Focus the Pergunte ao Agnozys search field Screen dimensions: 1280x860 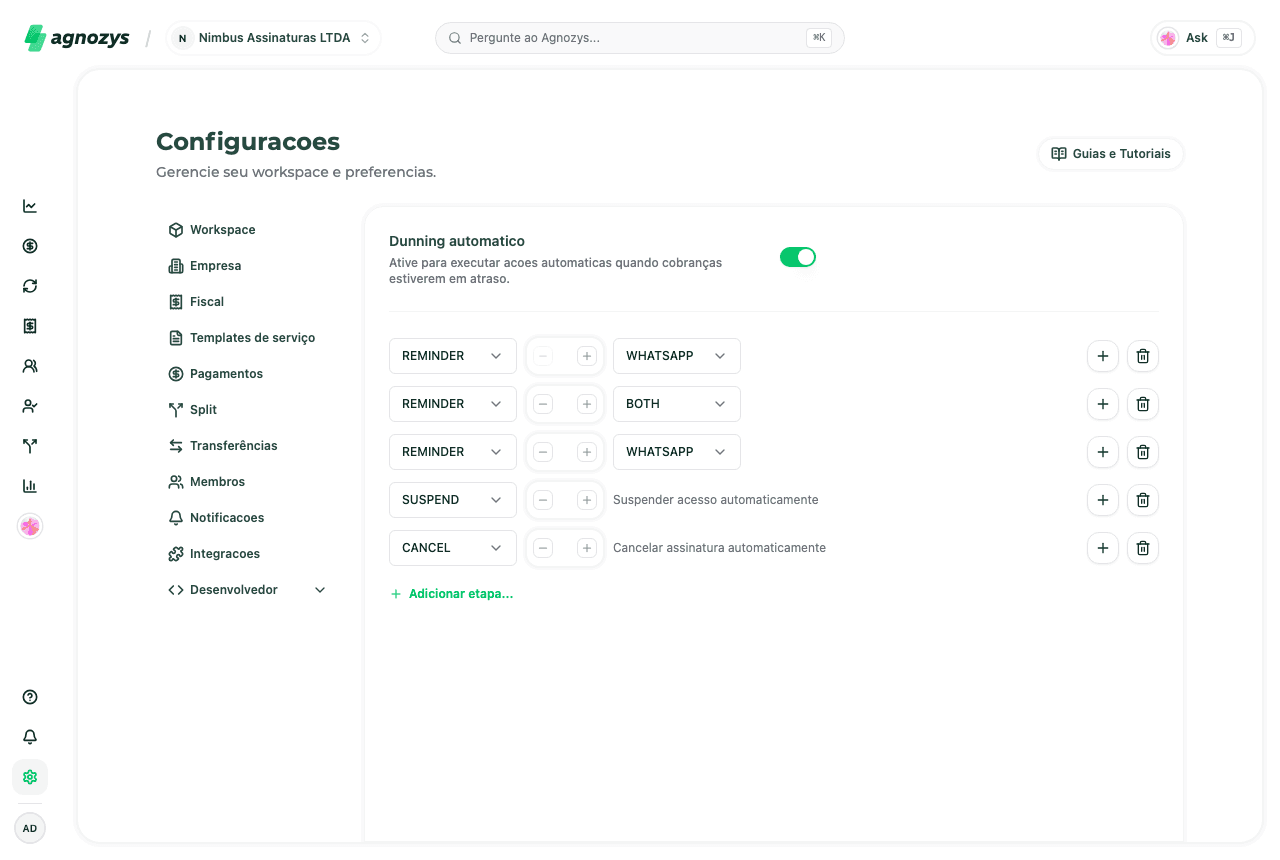(x=640, y=38)
